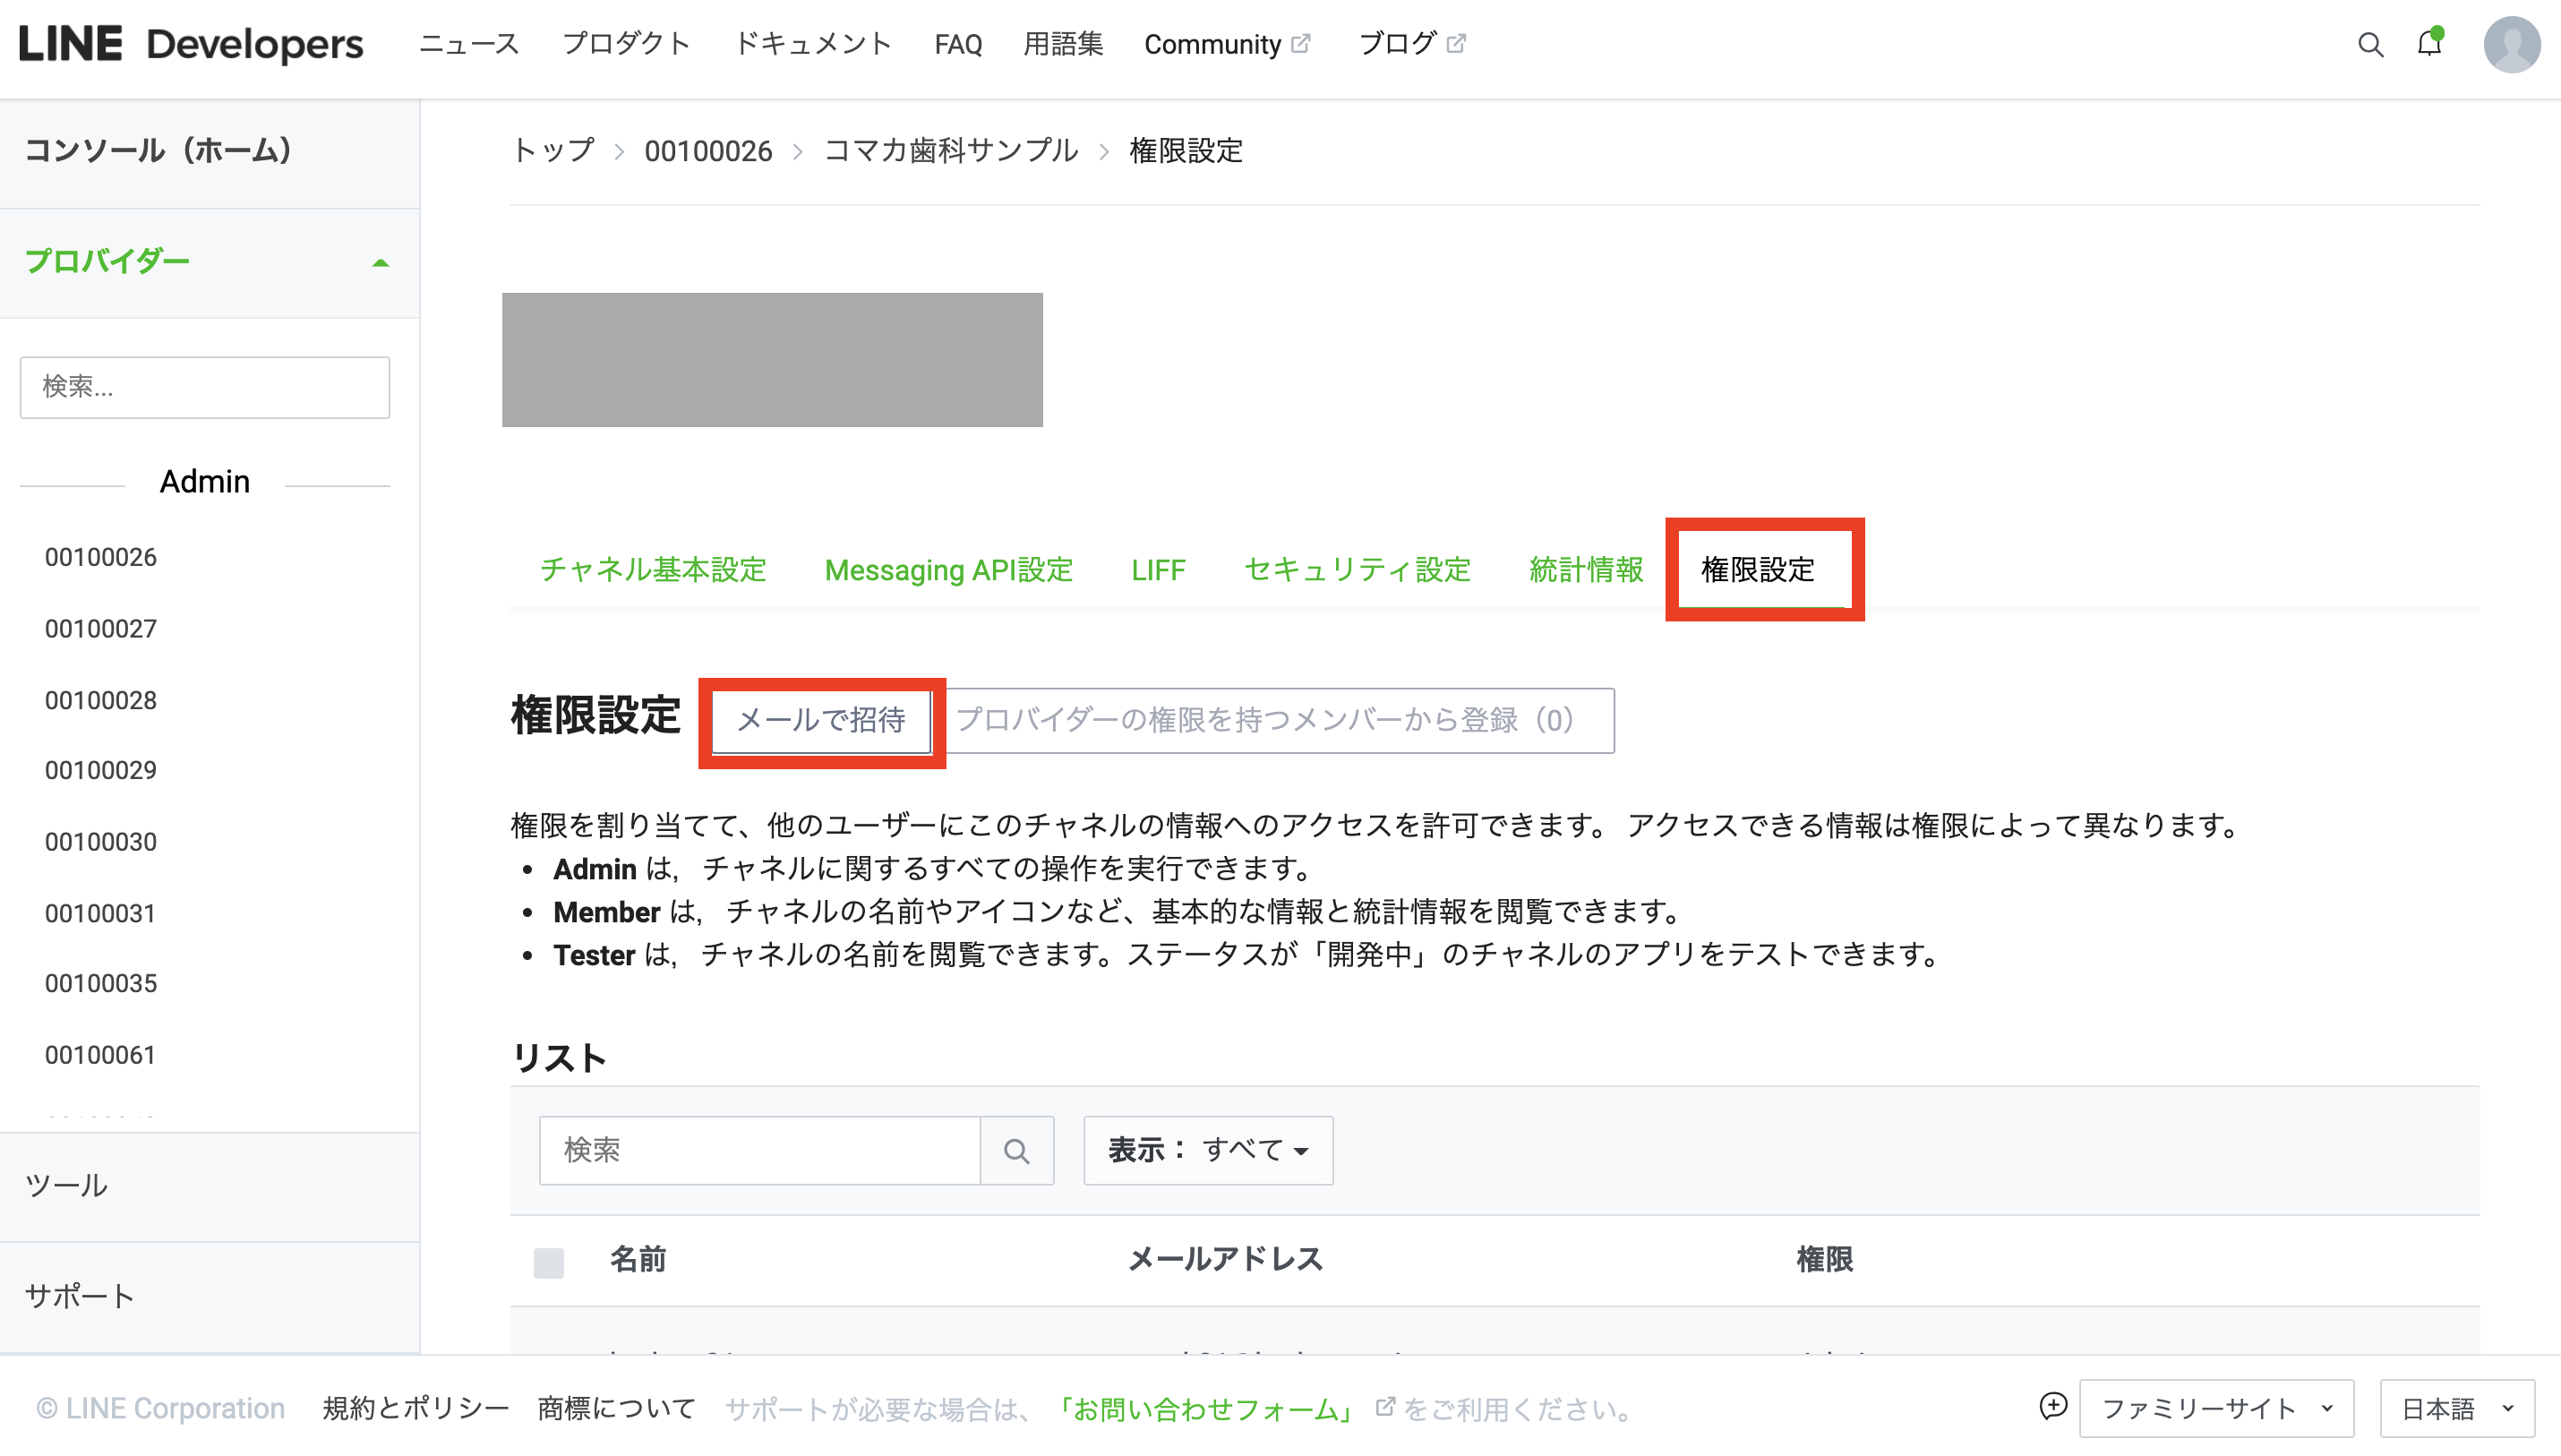Open the 日本語 language dropdown
Screen dimensions: 2561x1456
(x=2456, y=1409)
